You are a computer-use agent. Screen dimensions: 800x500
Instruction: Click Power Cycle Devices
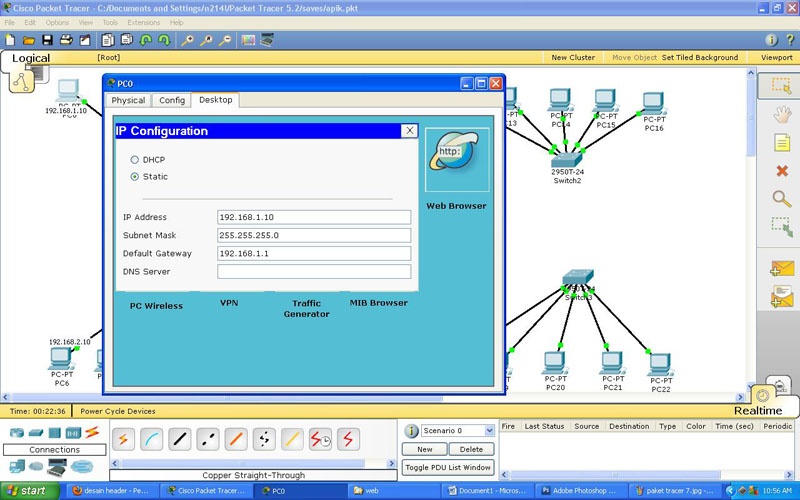118,411
